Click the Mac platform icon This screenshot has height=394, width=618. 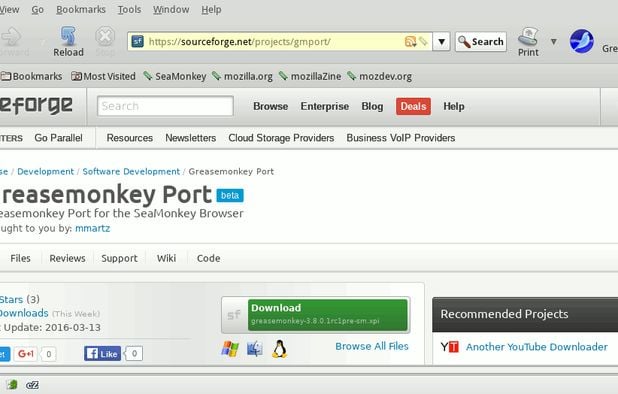tap(255, 349)
